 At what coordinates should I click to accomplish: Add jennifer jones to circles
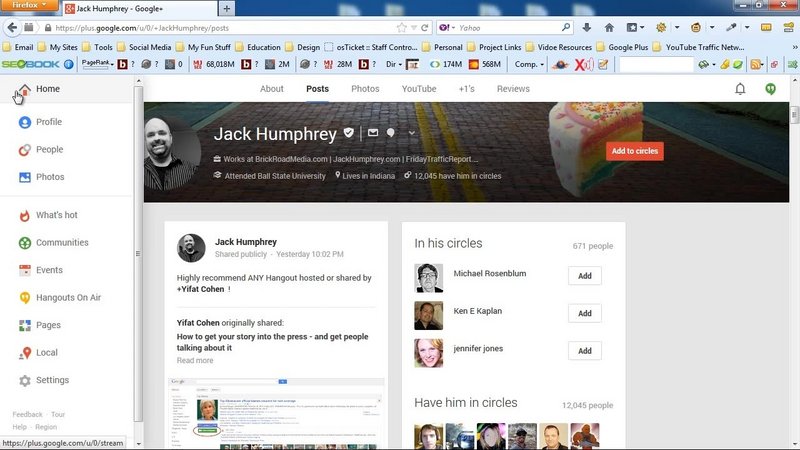click(x=585, y=351)
